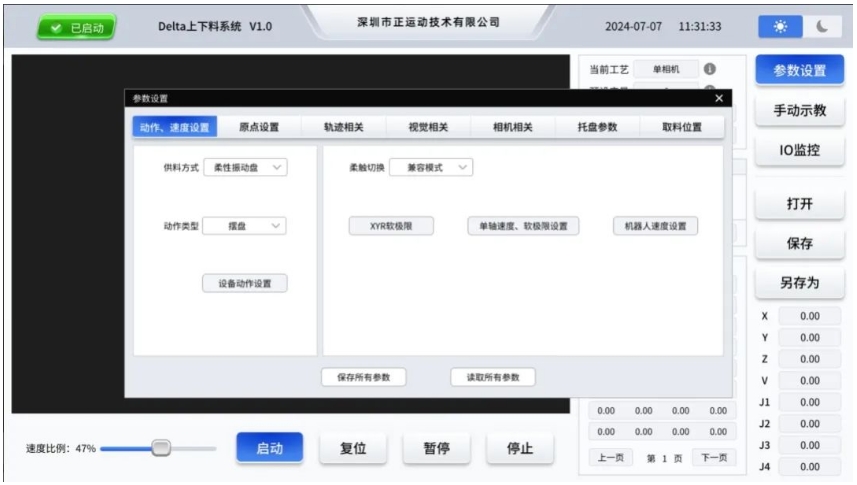
Task: Switch to the 轨迹相关 tab
Action: click(x=344, y=127)
